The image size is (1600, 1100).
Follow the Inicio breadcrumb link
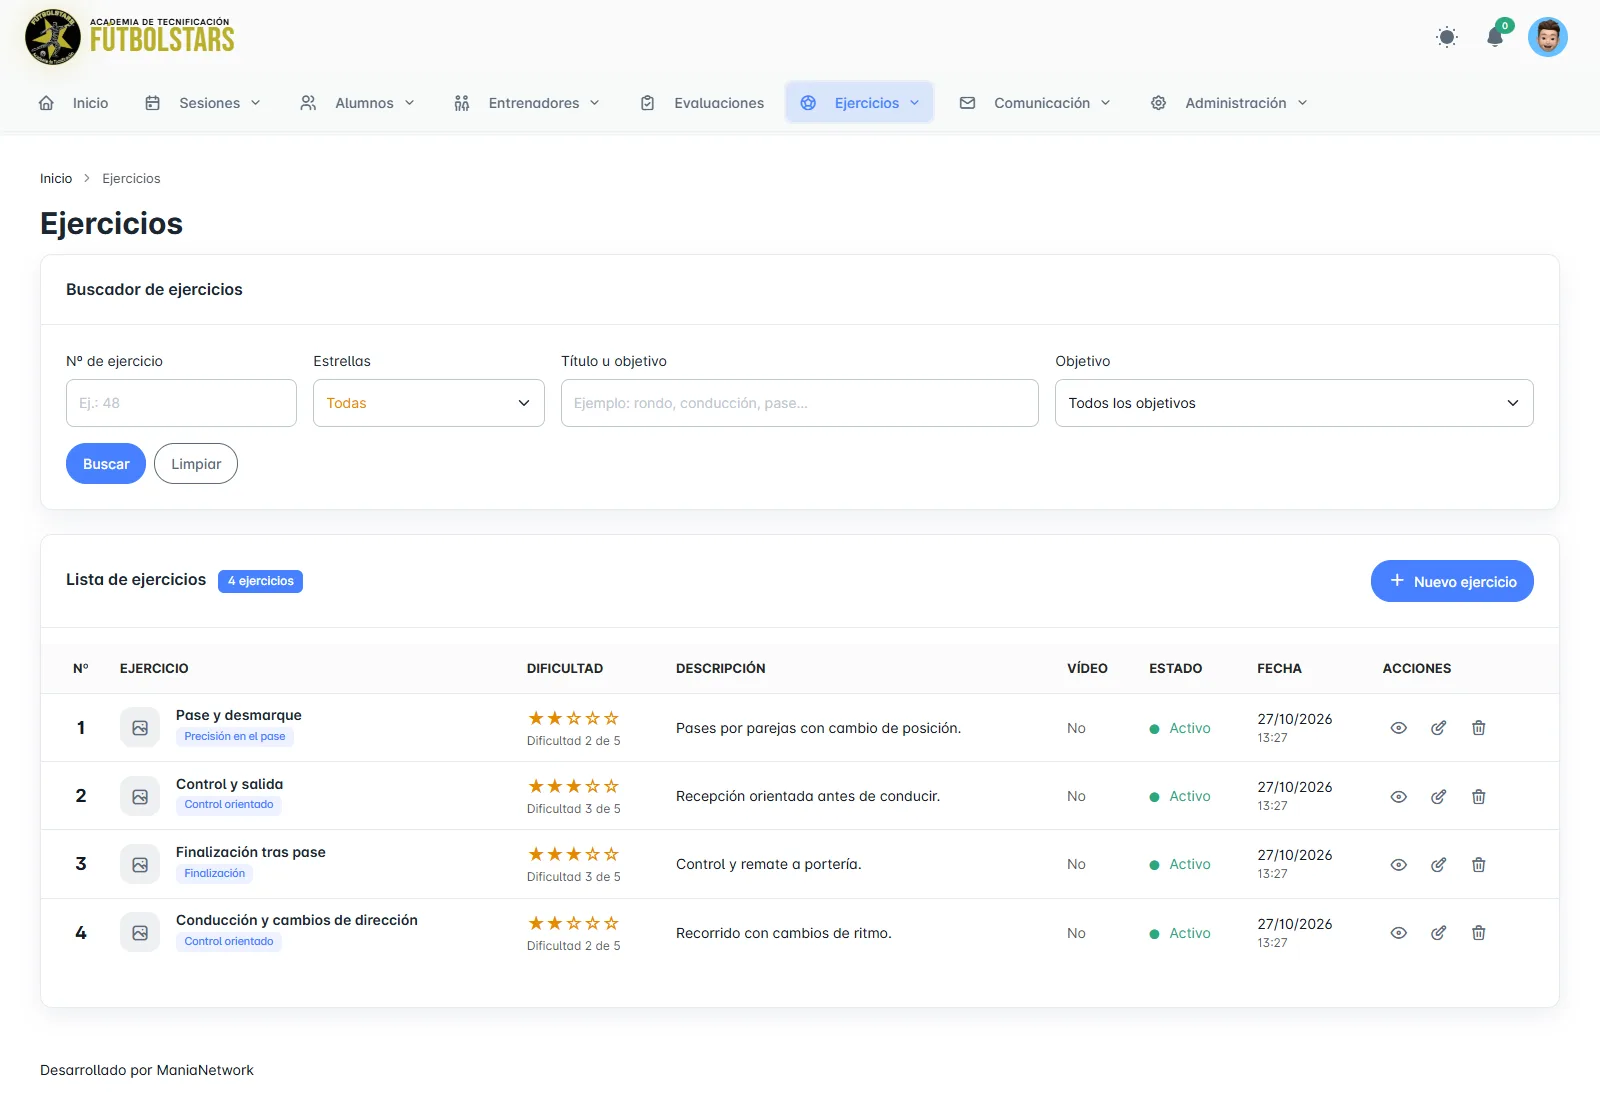tap(56, 179)
